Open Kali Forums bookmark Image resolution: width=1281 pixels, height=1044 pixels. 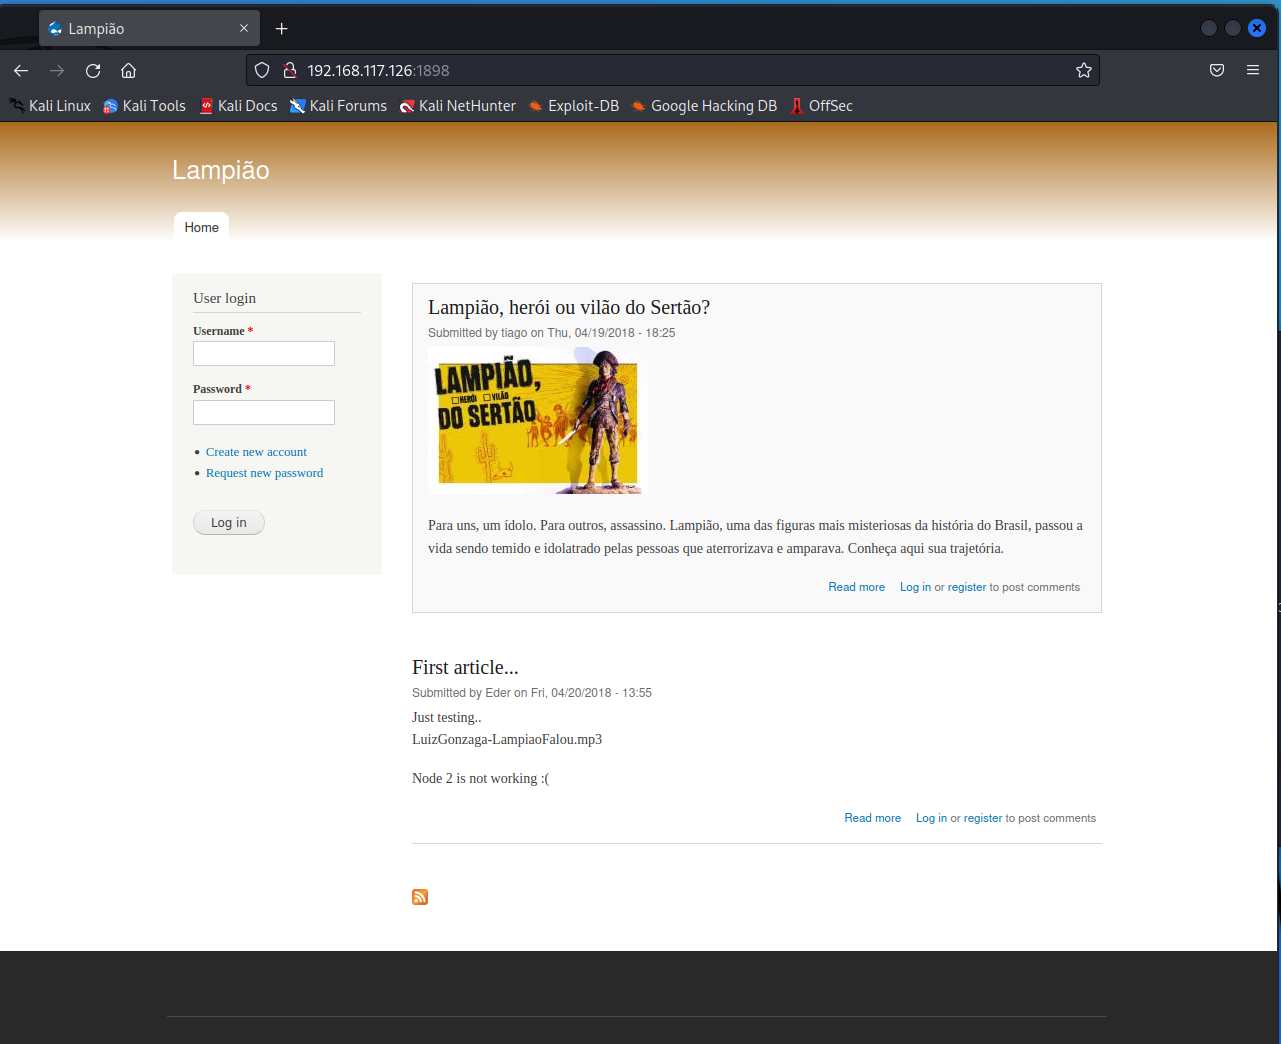pyautogui.click(x=338, y=106)
